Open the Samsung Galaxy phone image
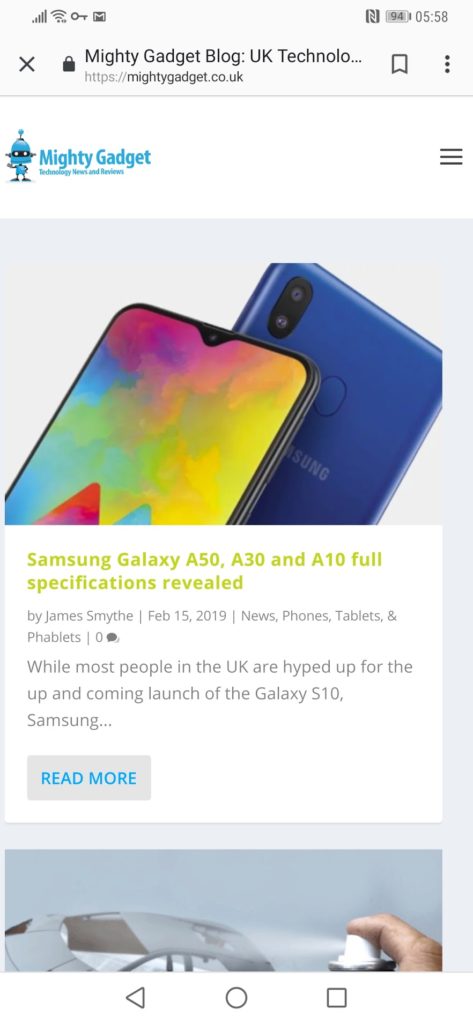This screenshot has width=473, height=1024. tap(223, 393)
